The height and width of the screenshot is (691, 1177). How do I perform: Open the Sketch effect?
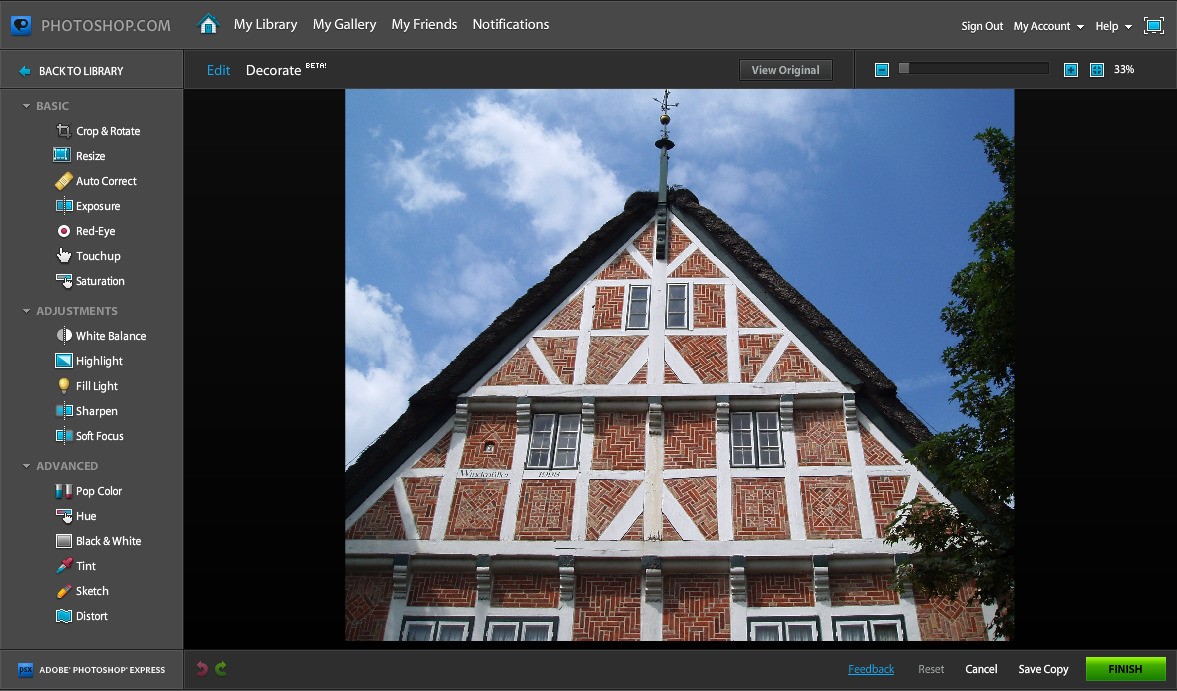pos(92,590)
